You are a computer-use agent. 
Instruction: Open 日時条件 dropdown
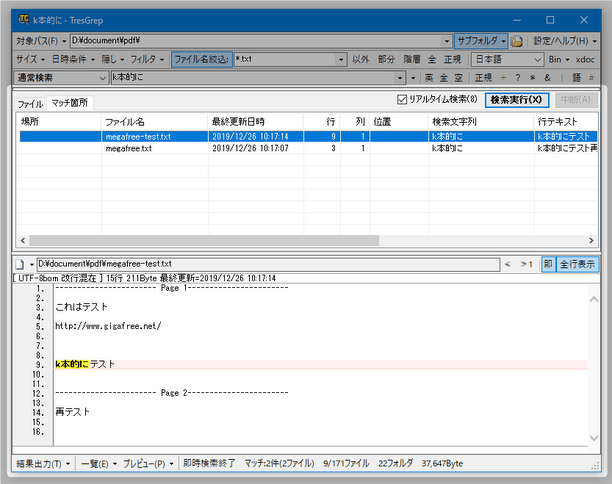coord(73,59)
